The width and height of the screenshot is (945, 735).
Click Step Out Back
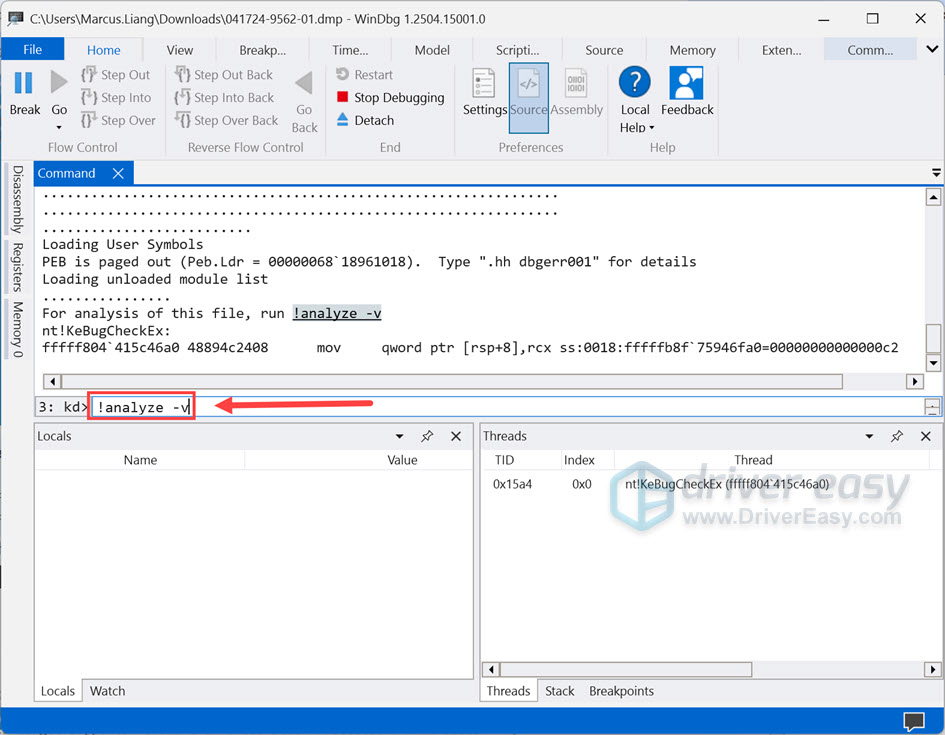(x=224, y=75)
